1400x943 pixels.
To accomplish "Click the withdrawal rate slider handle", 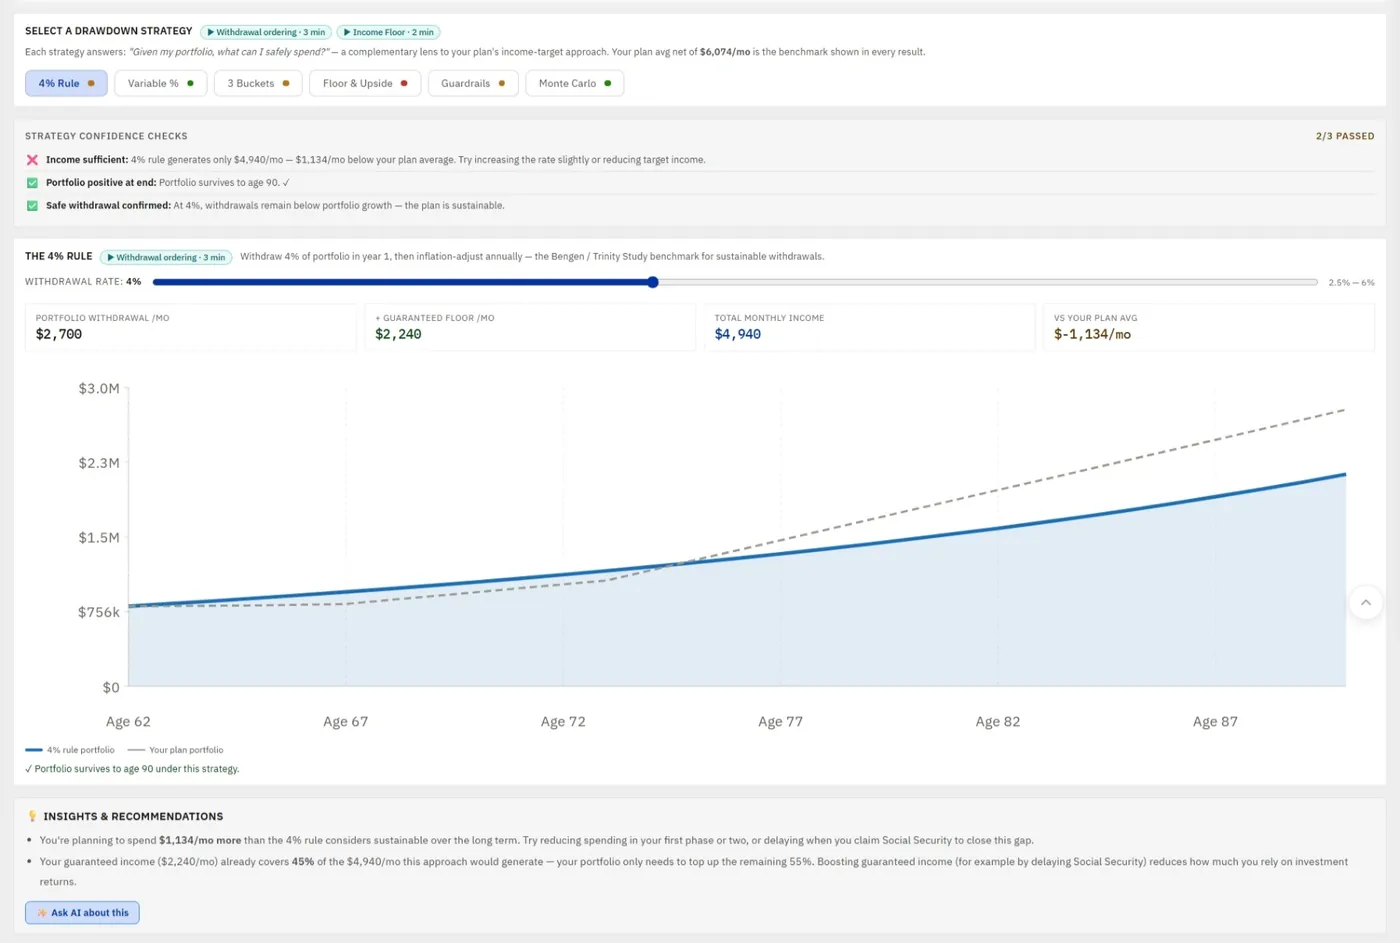I will [653, 282].
